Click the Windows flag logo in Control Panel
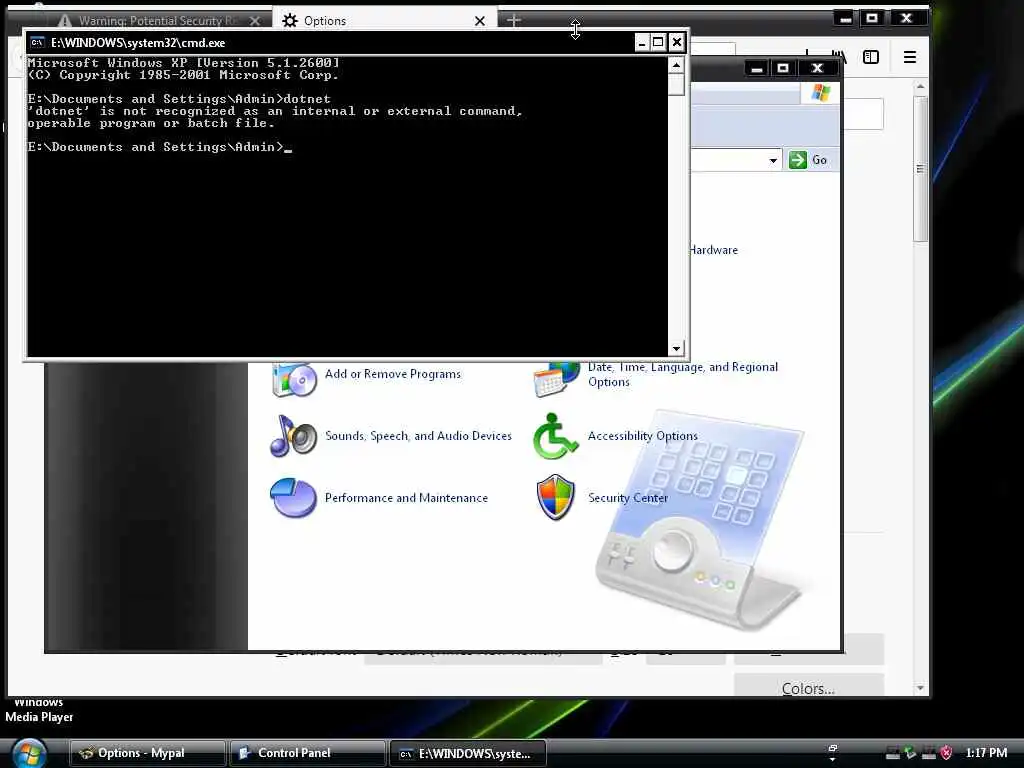Image resolution: width=1024 pixels, height=768 pixels. tap(820, 93)
